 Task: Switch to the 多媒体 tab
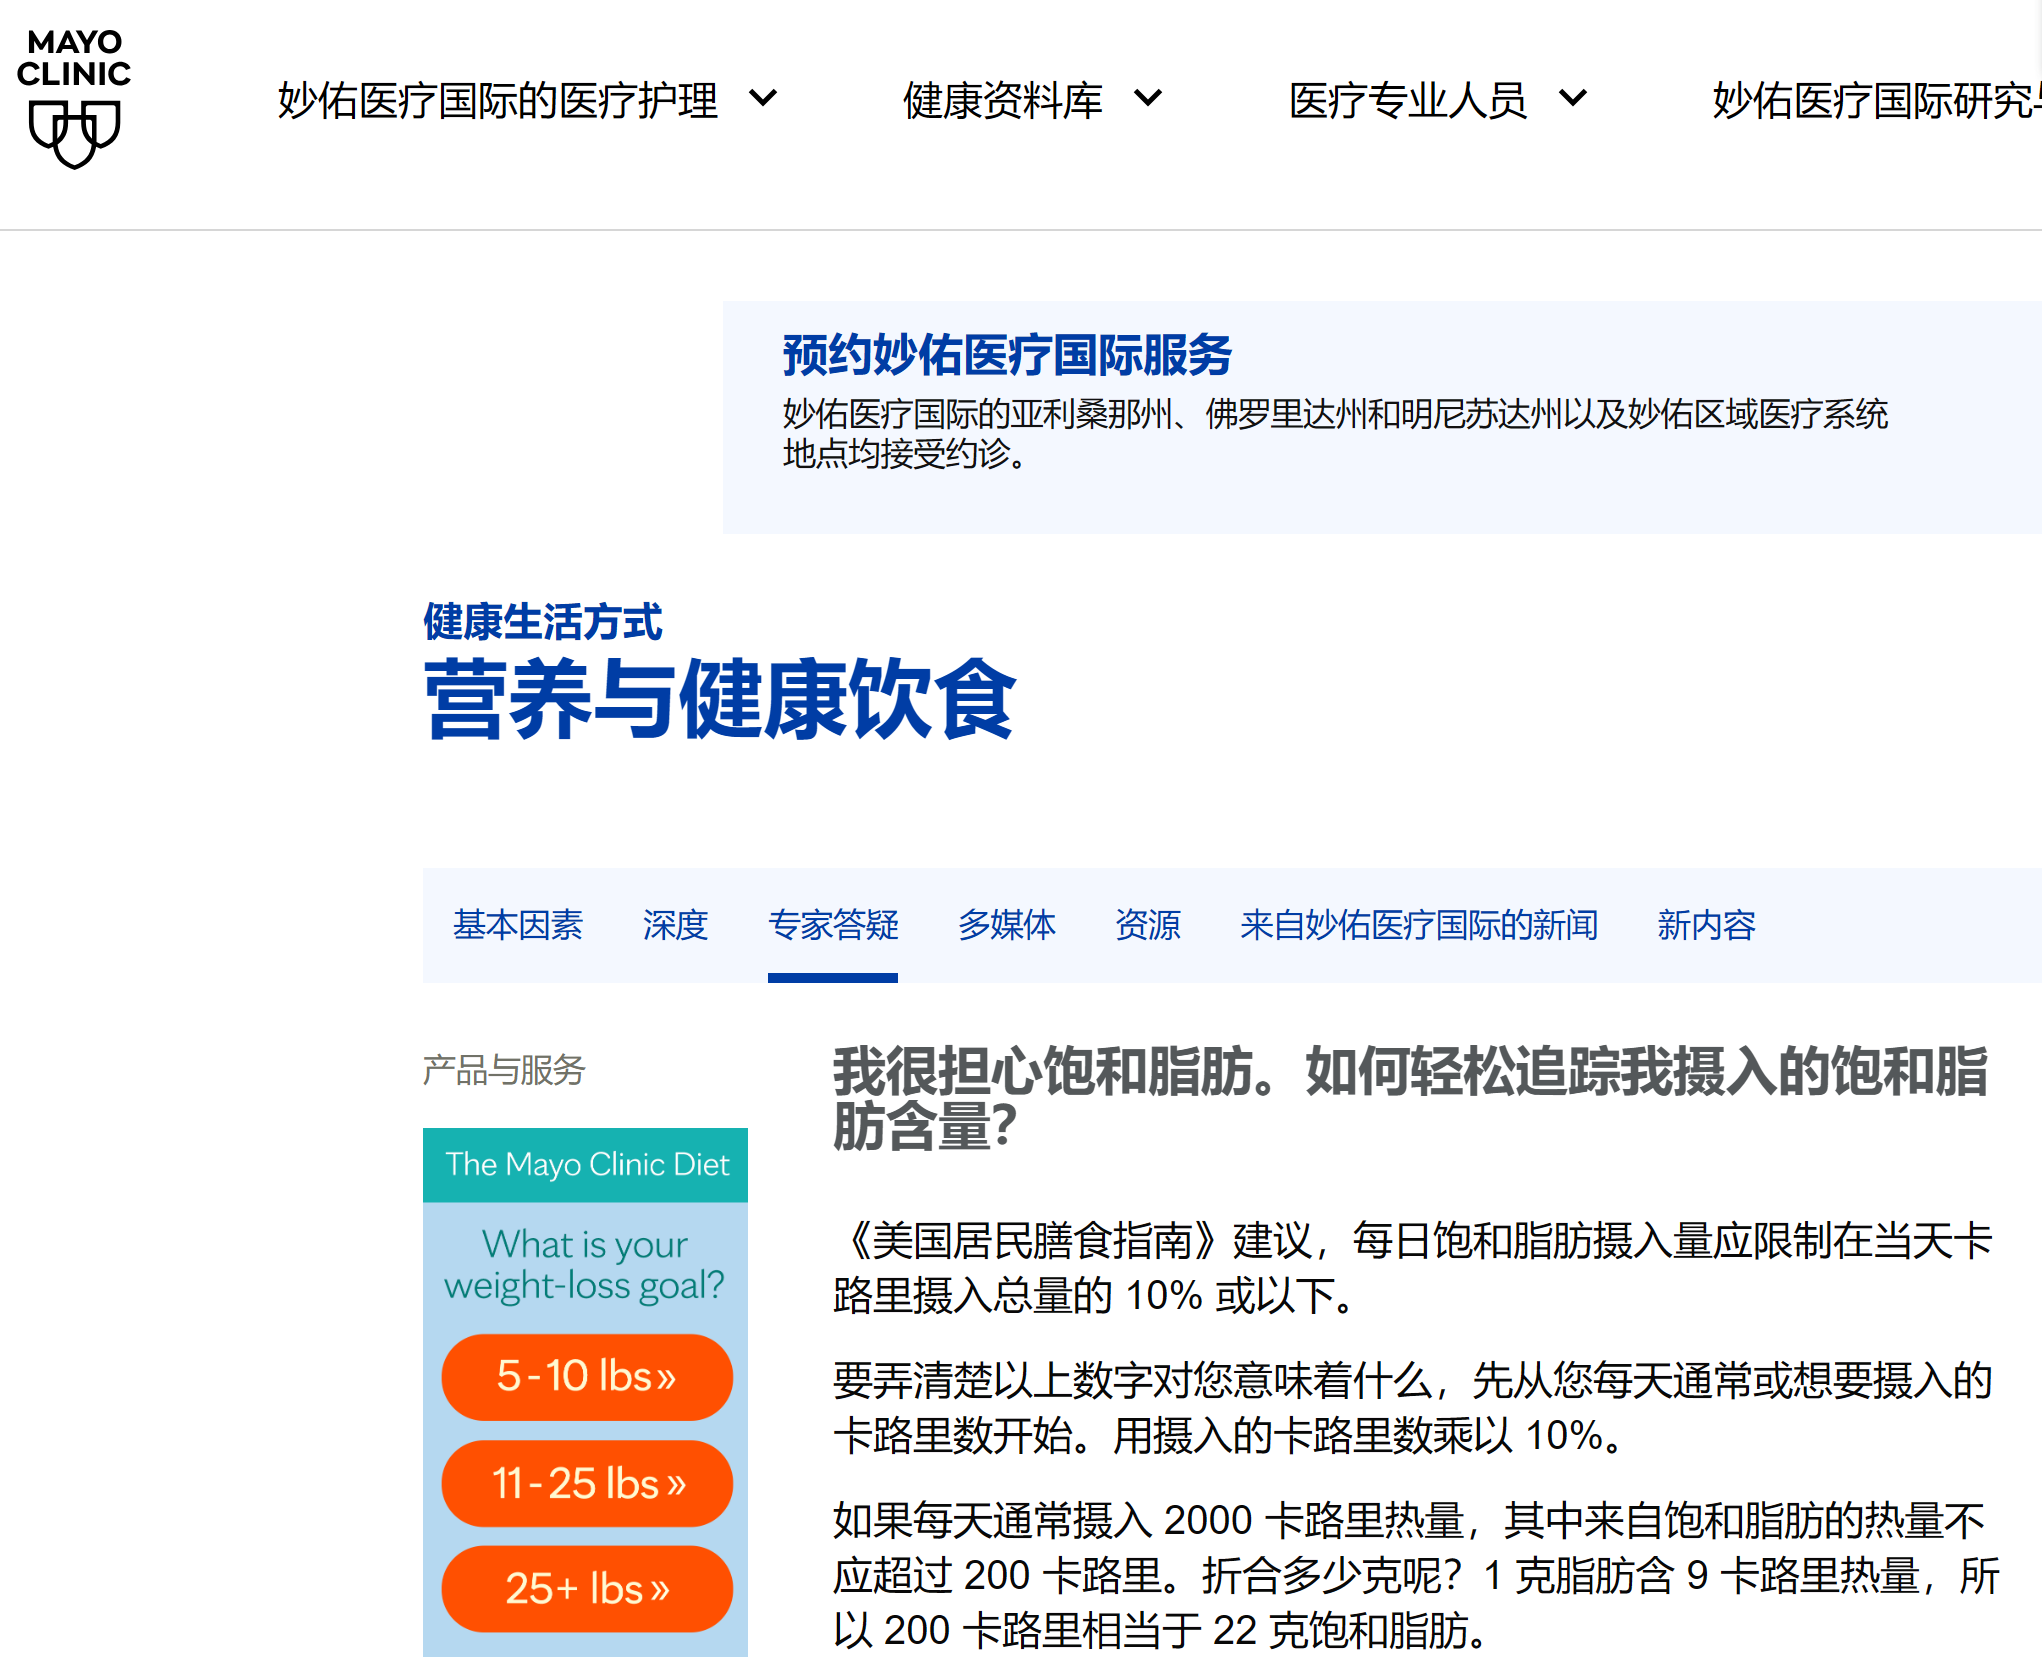coord(1006,925)
